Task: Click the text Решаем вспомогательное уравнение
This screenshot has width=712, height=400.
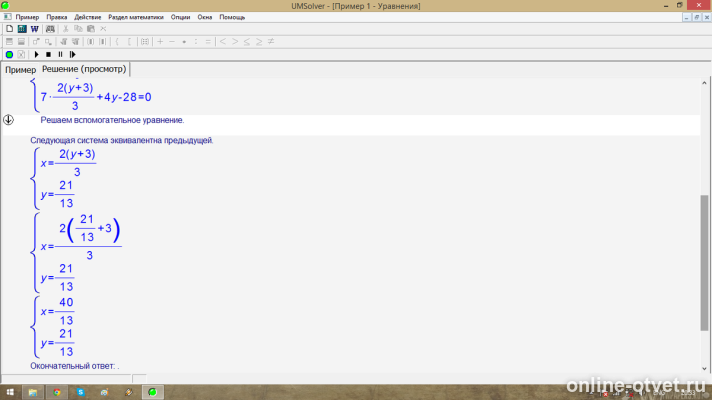Action: tap(112, 120)
